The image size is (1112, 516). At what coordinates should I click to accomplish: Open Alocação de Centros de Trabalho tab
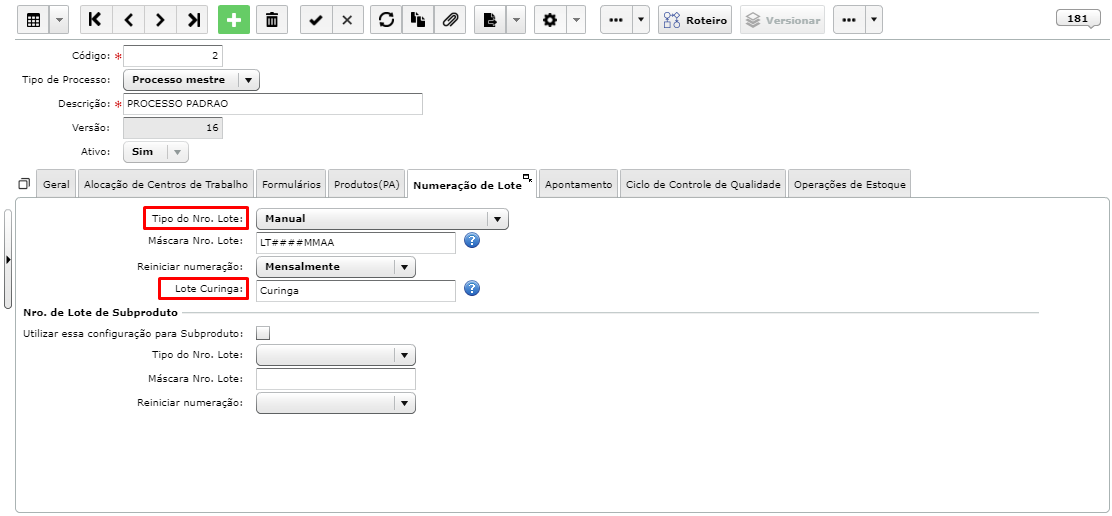[166, 184]
